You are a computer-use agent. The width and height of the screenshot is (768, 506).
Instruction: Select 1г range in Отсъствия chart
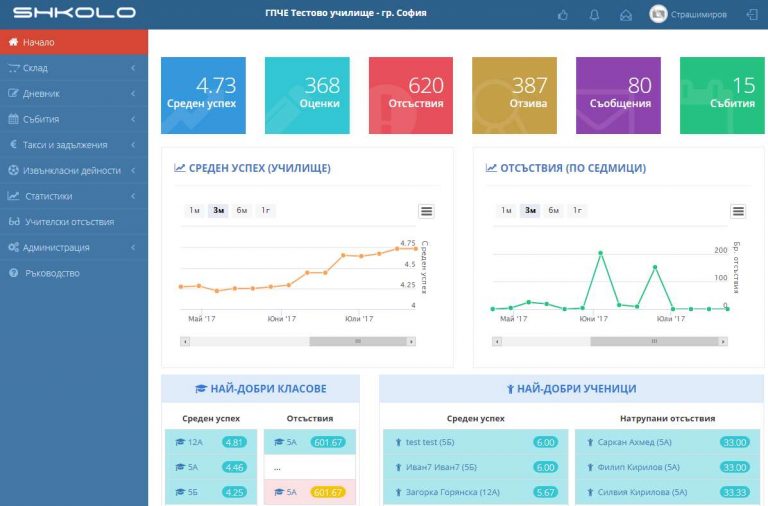click(578, 210)
